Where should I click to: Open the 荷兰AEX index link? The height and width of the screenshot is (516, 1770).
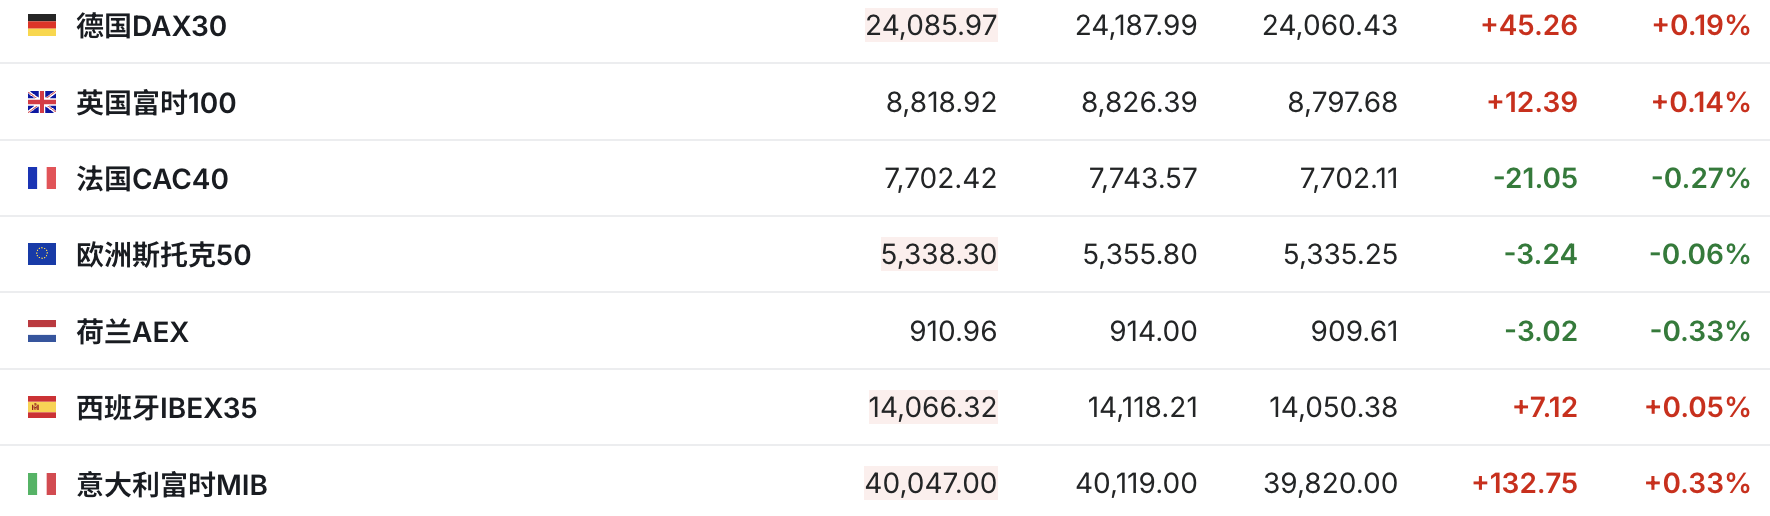tap(133, 332)
